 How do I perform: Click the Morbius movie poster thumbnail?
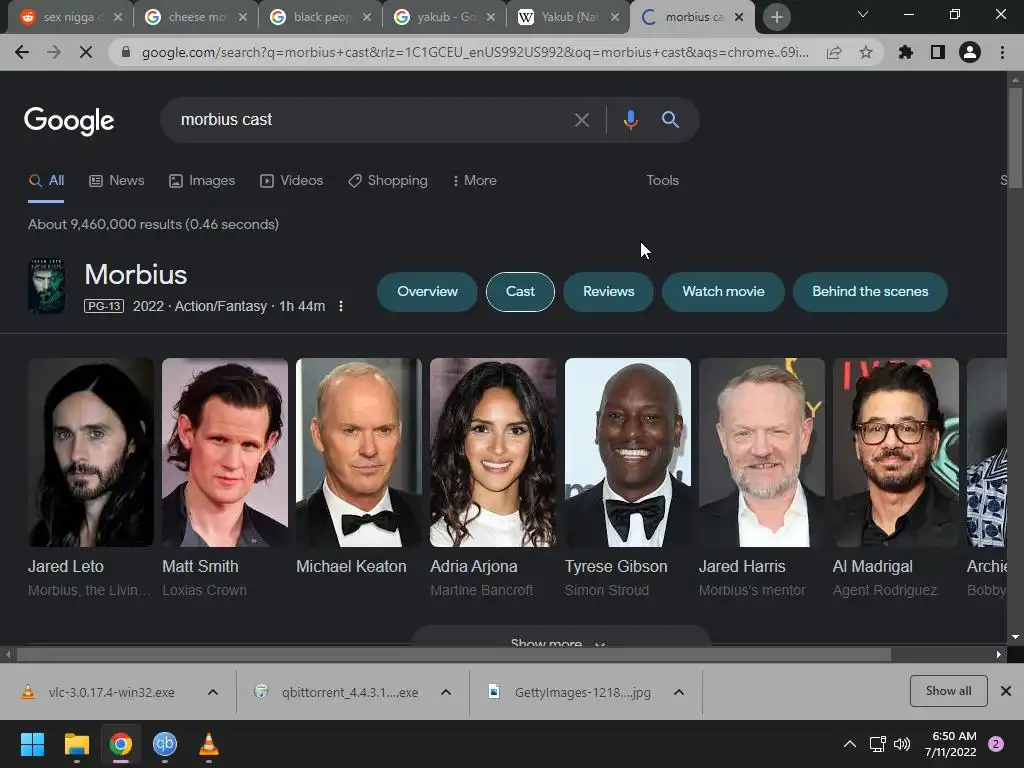[46, 286]
